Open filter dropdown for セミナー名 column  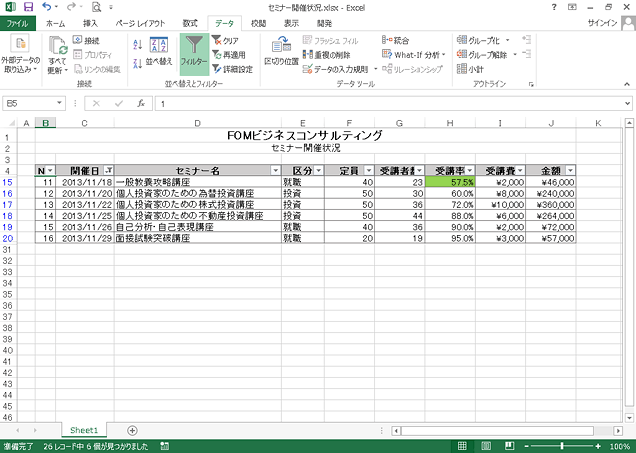point(276,170)
